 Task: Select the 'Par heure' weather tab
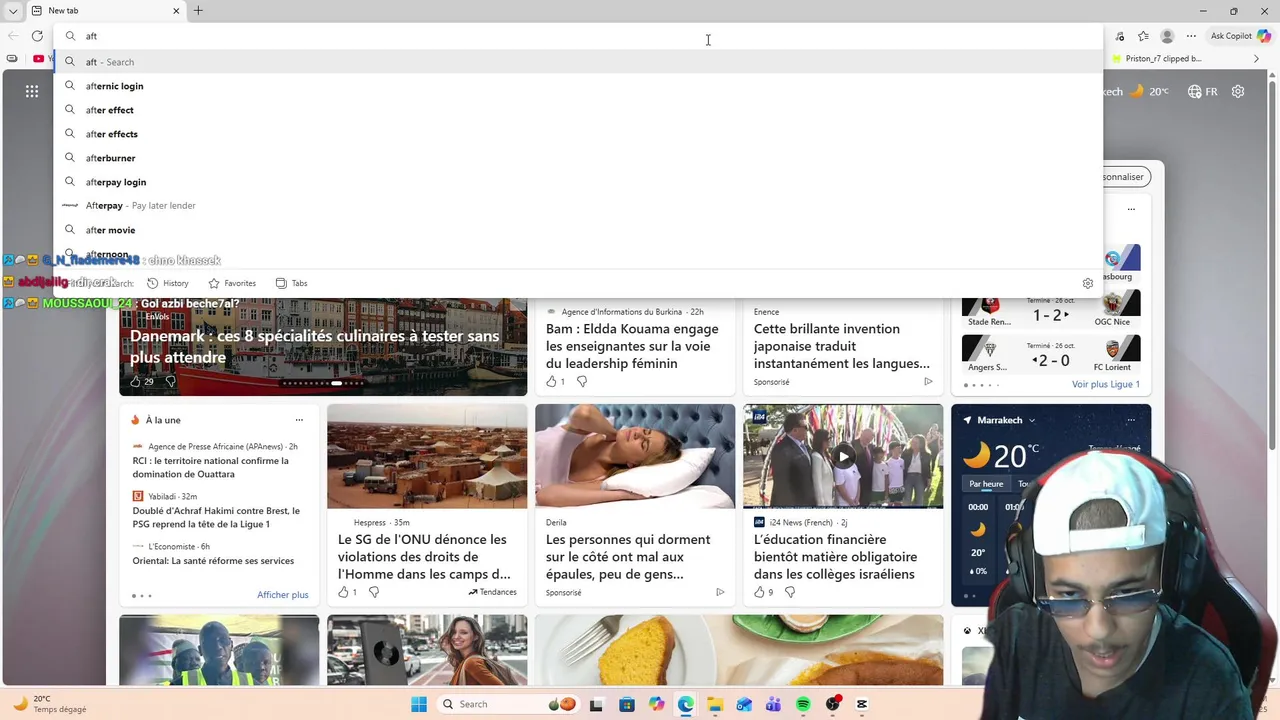(986, 484)
